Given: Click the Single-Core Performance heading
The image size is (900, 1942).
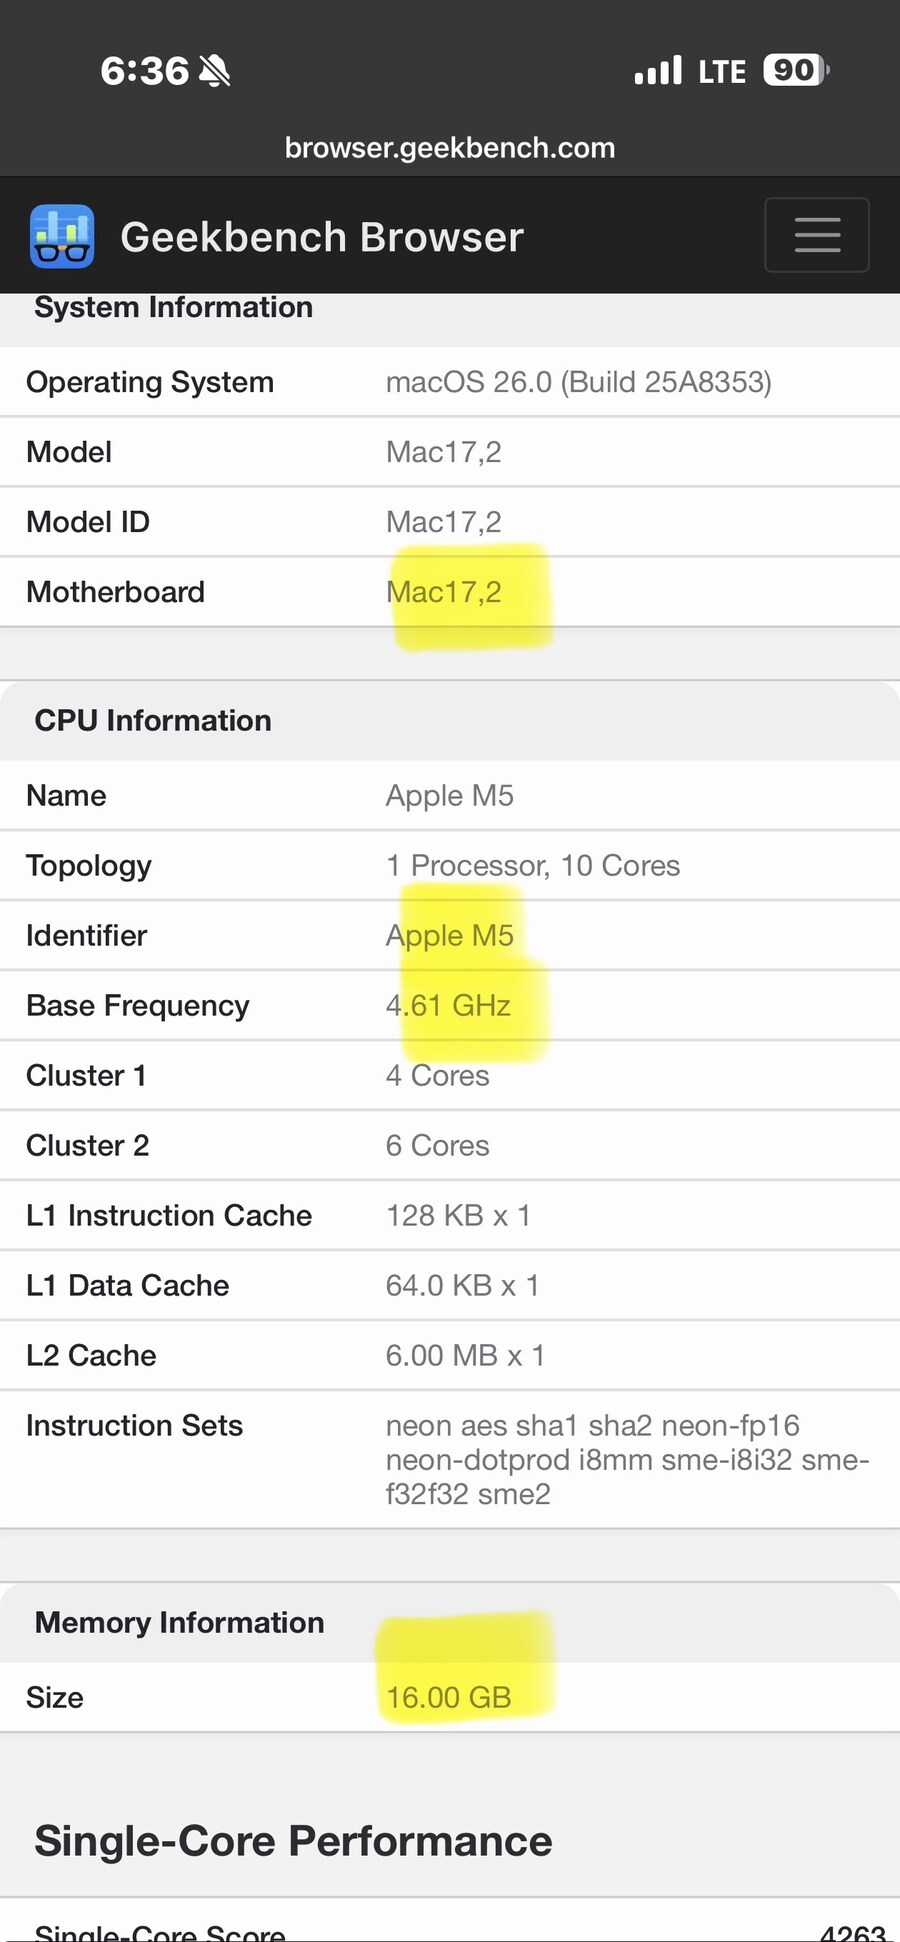Looking at the screenshot, I should pos(293,1842).
